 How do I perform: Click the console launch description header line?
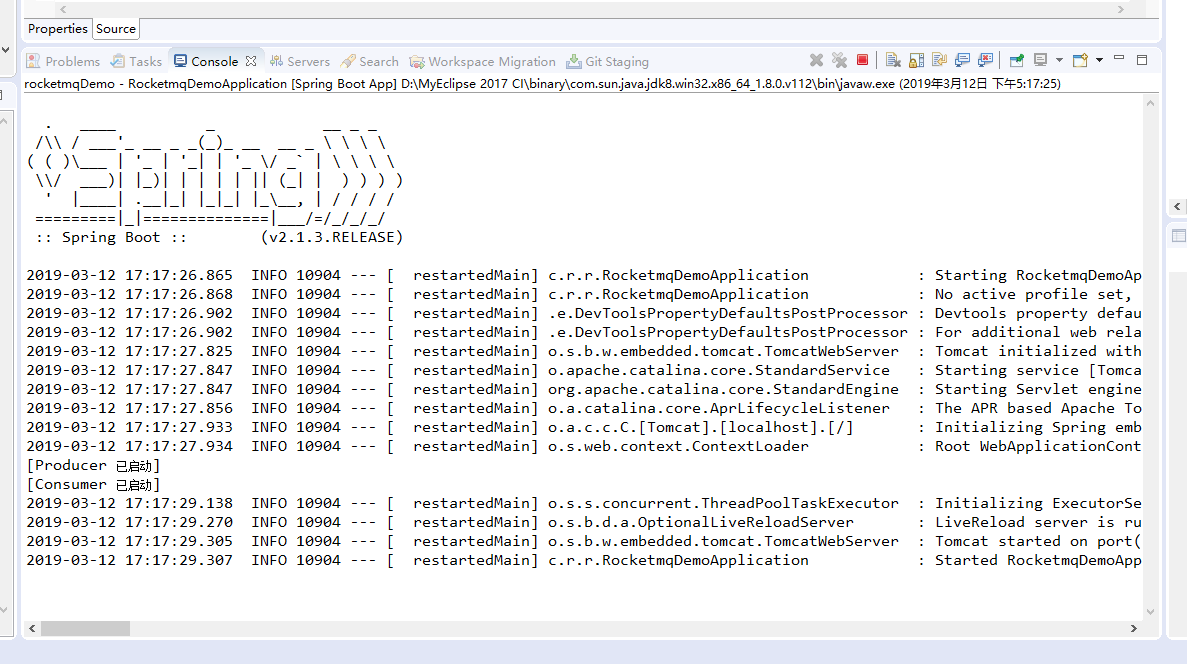coord(542,84)
